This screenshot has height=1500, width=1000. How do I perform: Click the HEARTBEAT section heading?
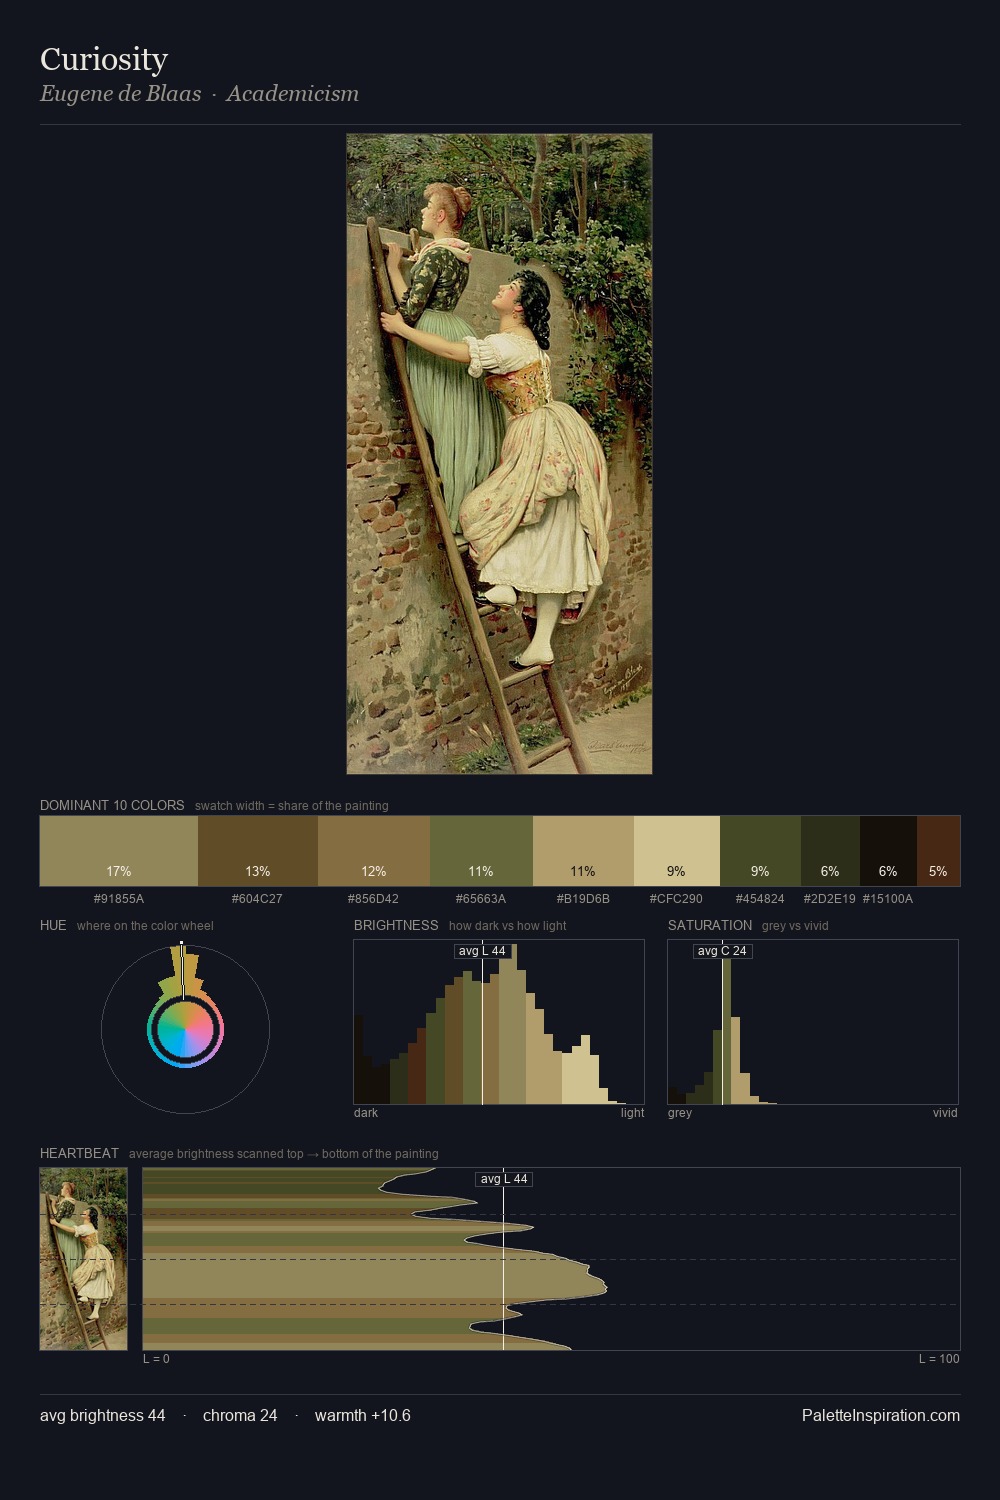(x=79, y=1153)
